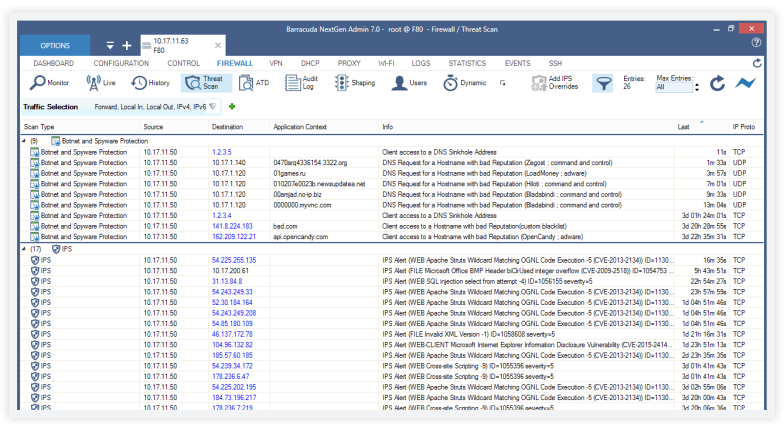Open the History view
This screenshot has height=424, width=784.
(x=150, y=83)
